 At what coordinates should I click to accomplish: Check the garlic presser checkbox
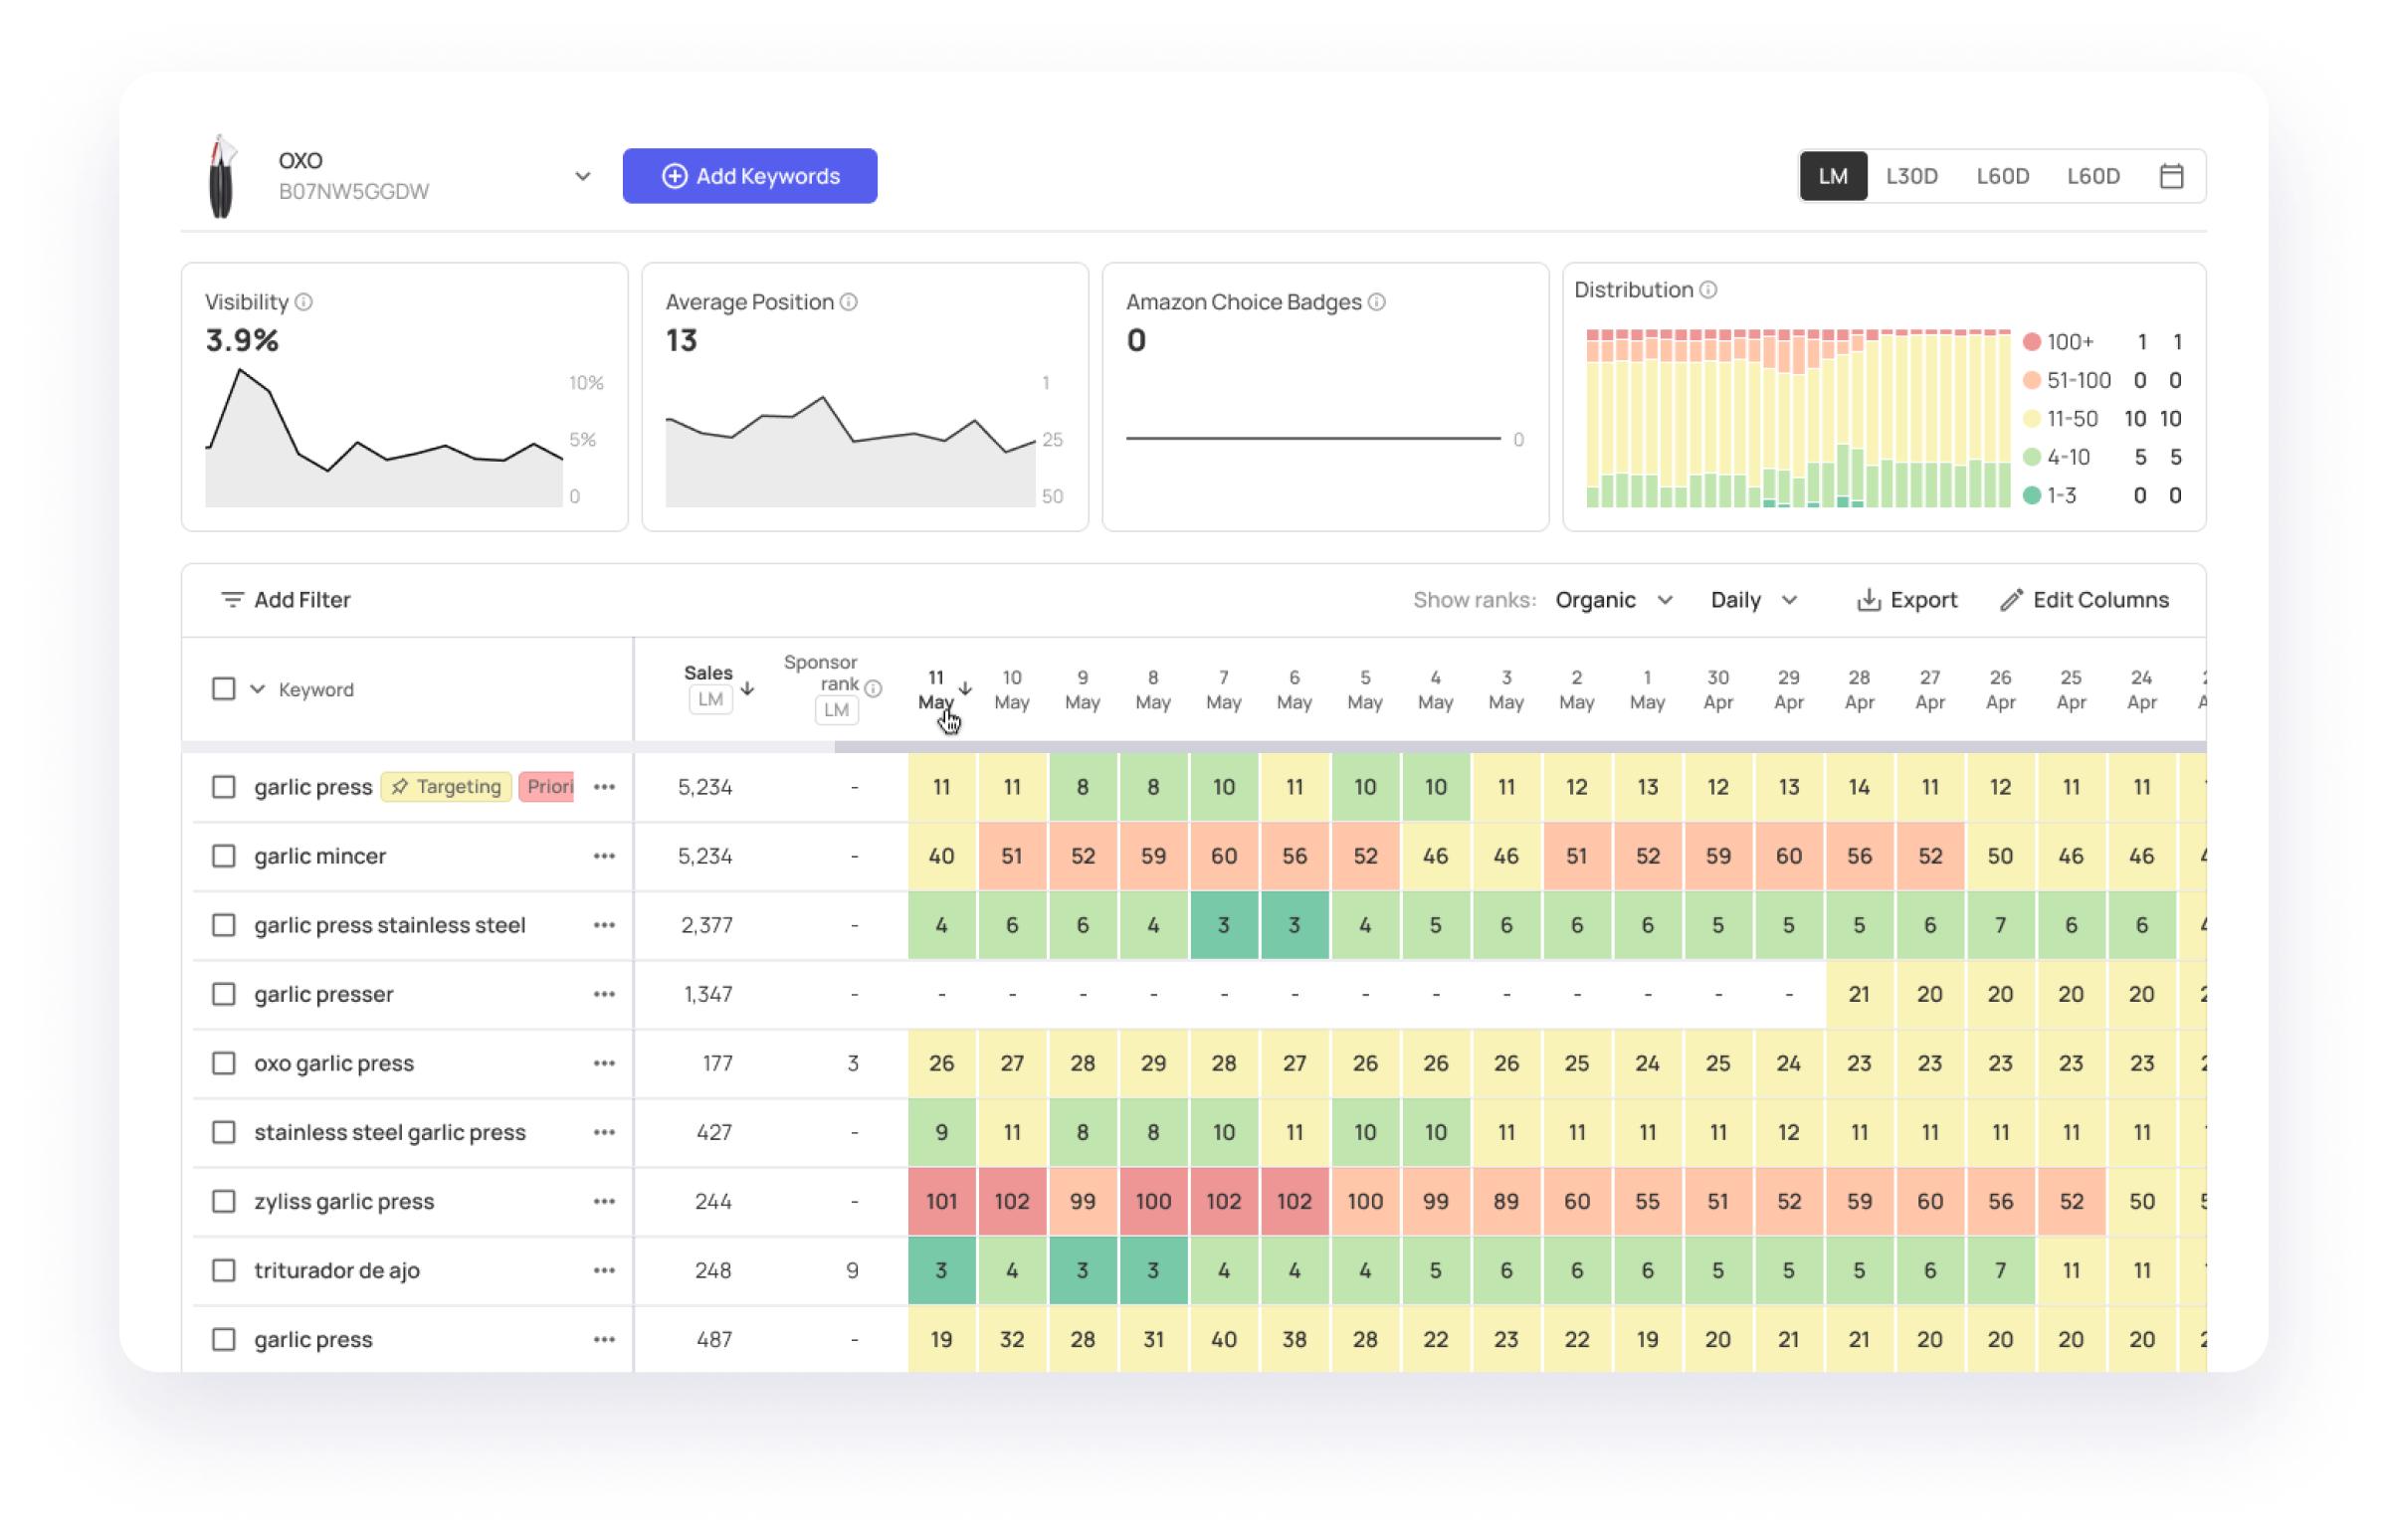coord(224,994)
